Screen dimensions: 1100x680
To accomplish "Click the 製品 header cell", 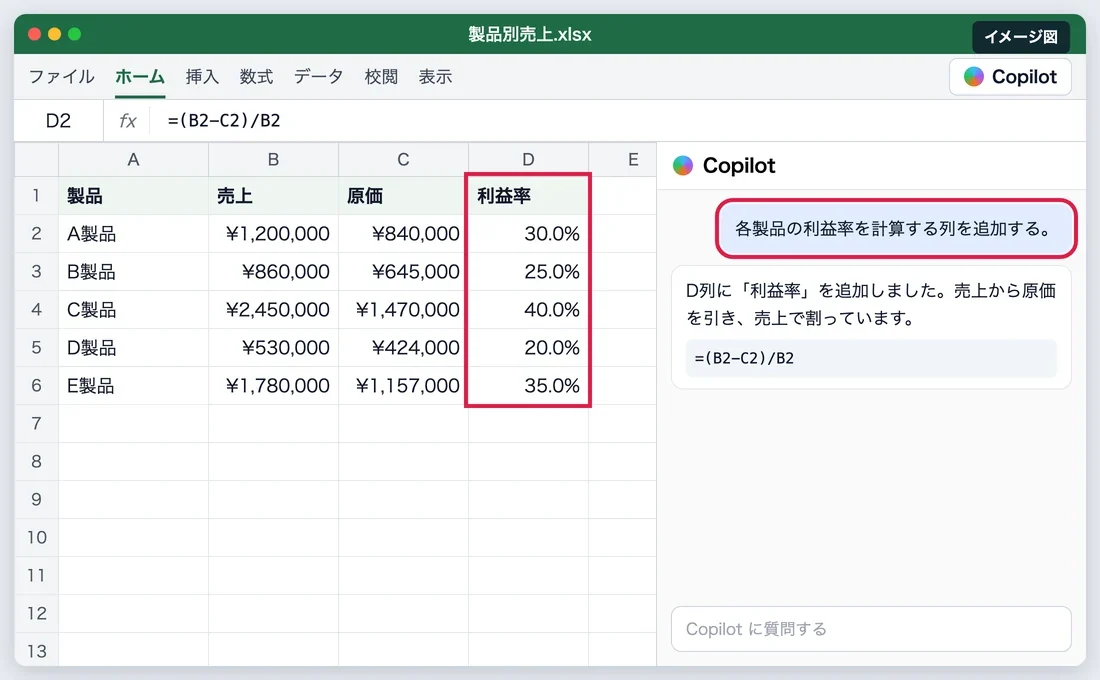I will tap(133, 195).
